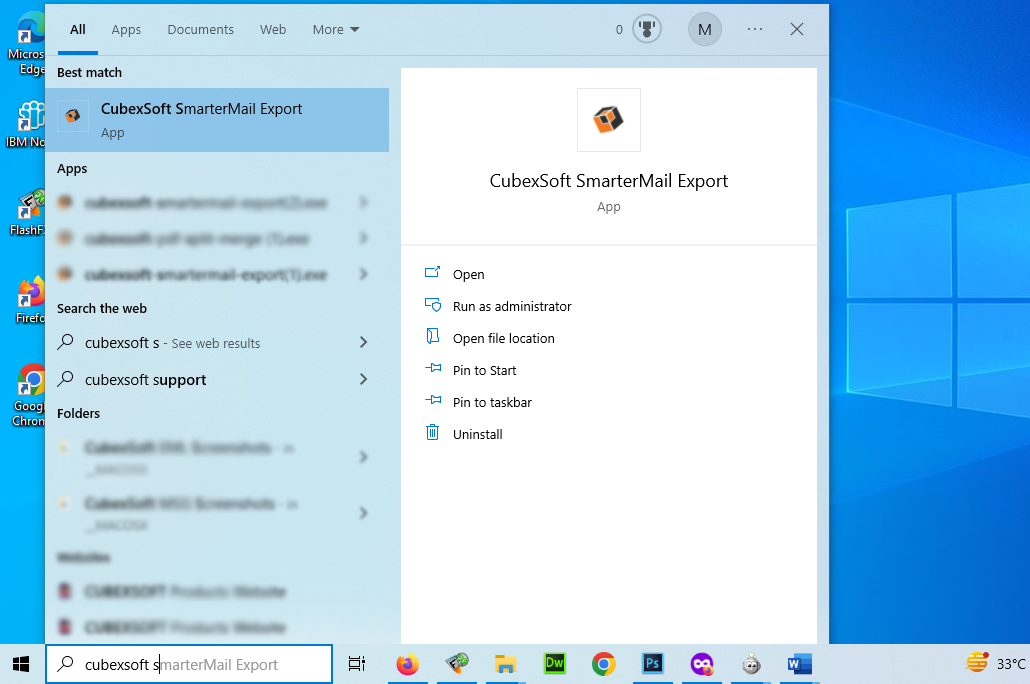
Task: Open Microsoft Word from the taskbar
Action: [x=799, y=664]
